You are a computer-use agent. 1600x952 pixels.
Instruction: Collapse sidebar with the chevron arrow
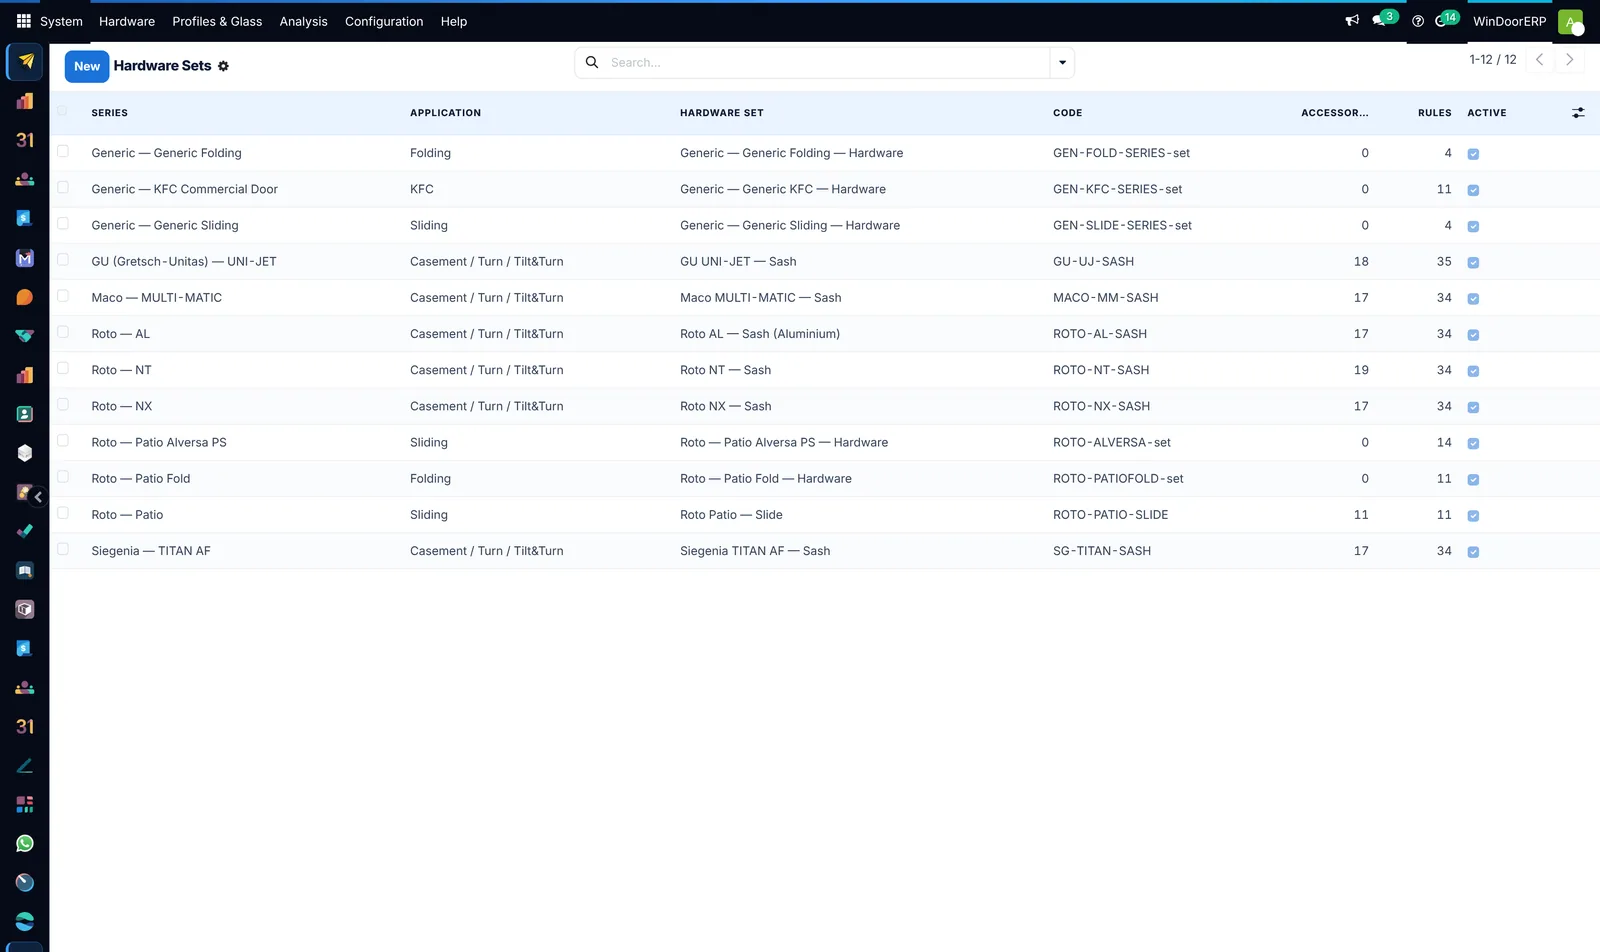point(38,497)
